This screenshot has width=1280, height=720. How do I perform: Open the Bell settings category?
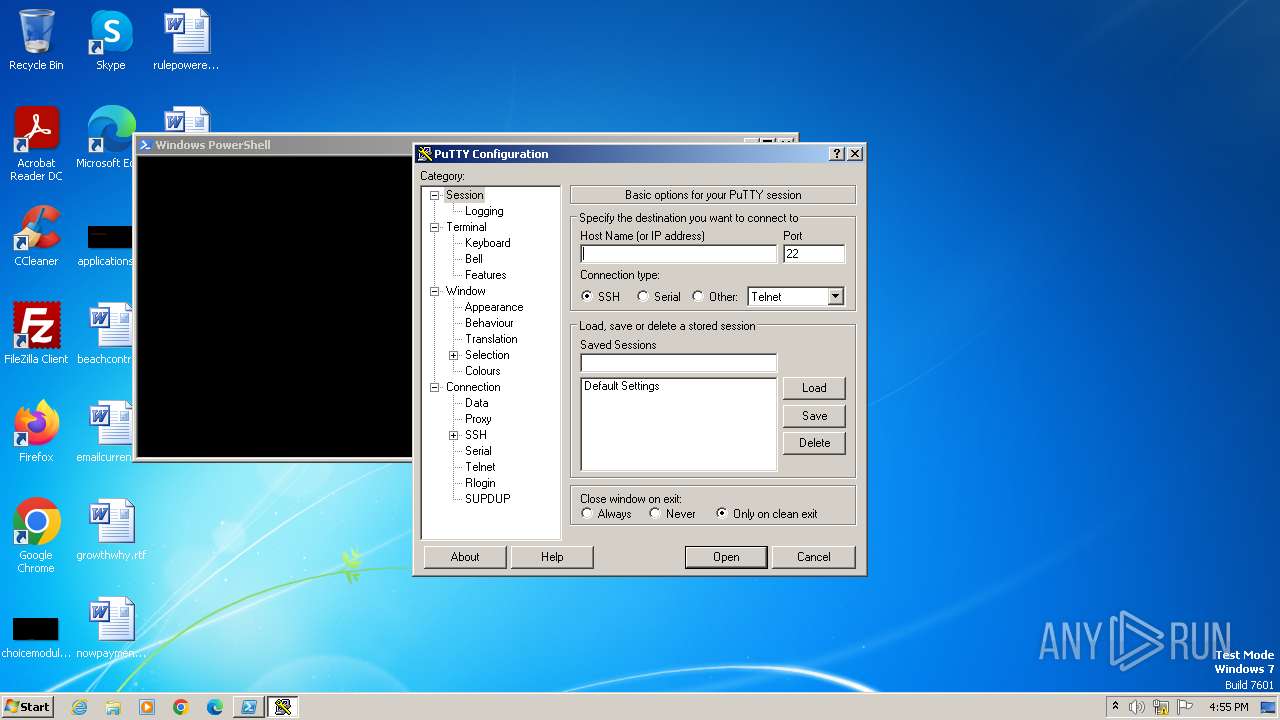(x=474, y=259)
